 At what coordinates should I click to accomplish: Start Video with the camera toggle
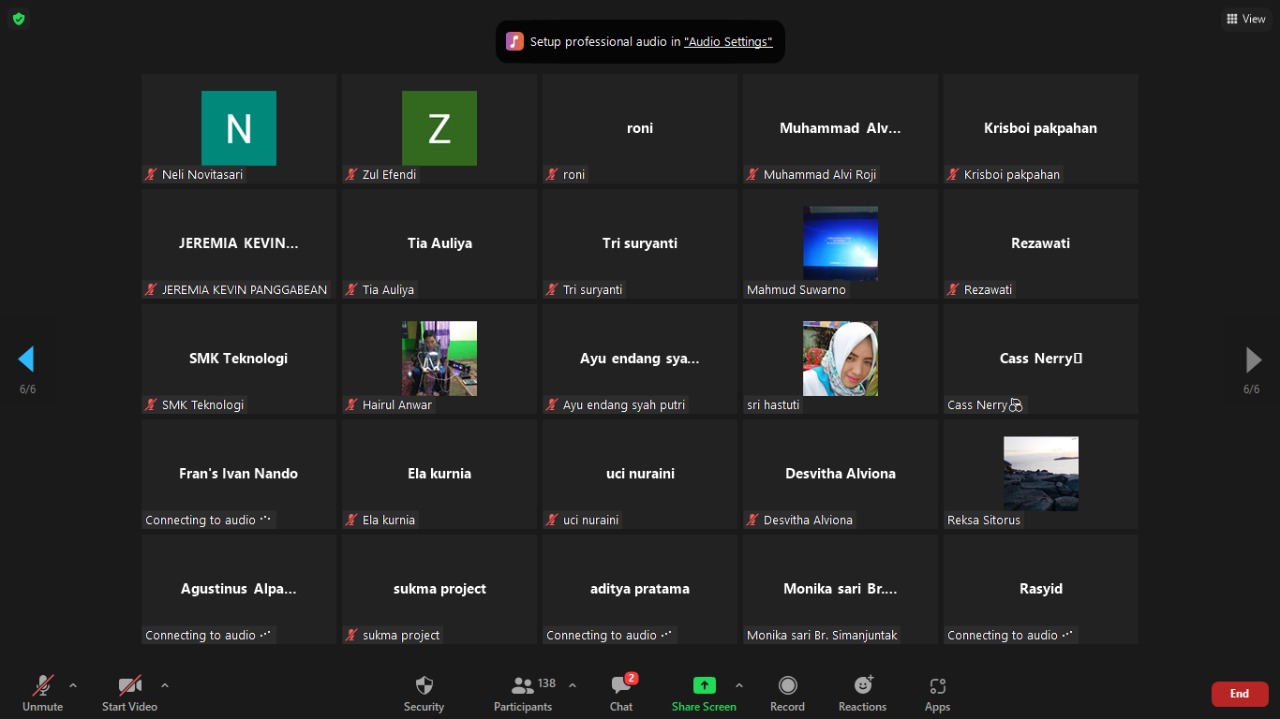(x=129, y=693)
